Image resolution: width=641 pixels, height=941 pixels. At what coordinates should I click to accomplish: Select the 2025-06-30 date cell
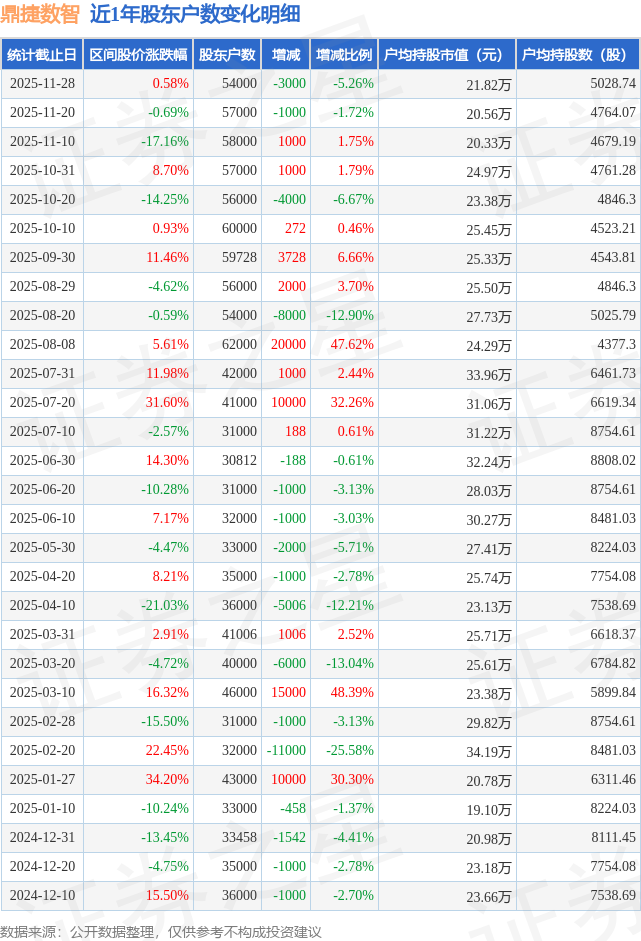pos(42,461)
